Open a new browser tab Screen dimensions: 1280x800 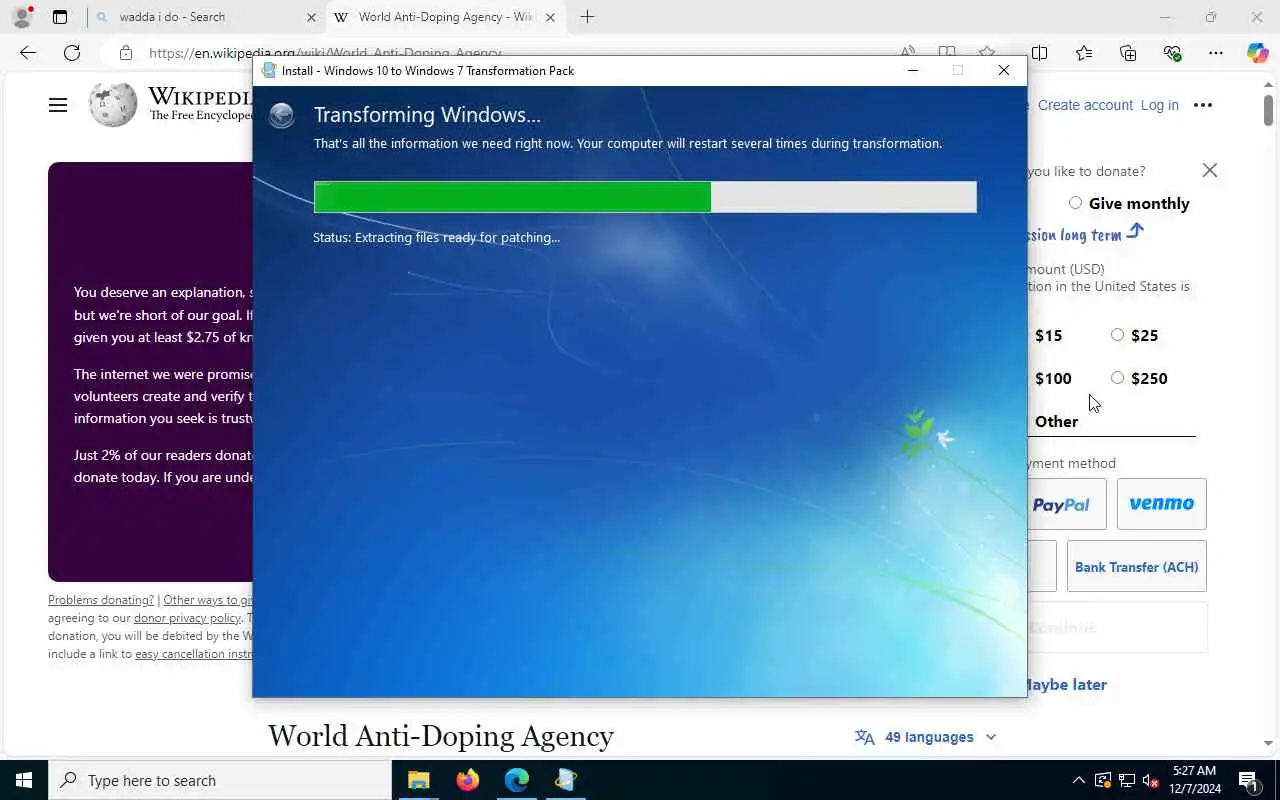[587, 17]
